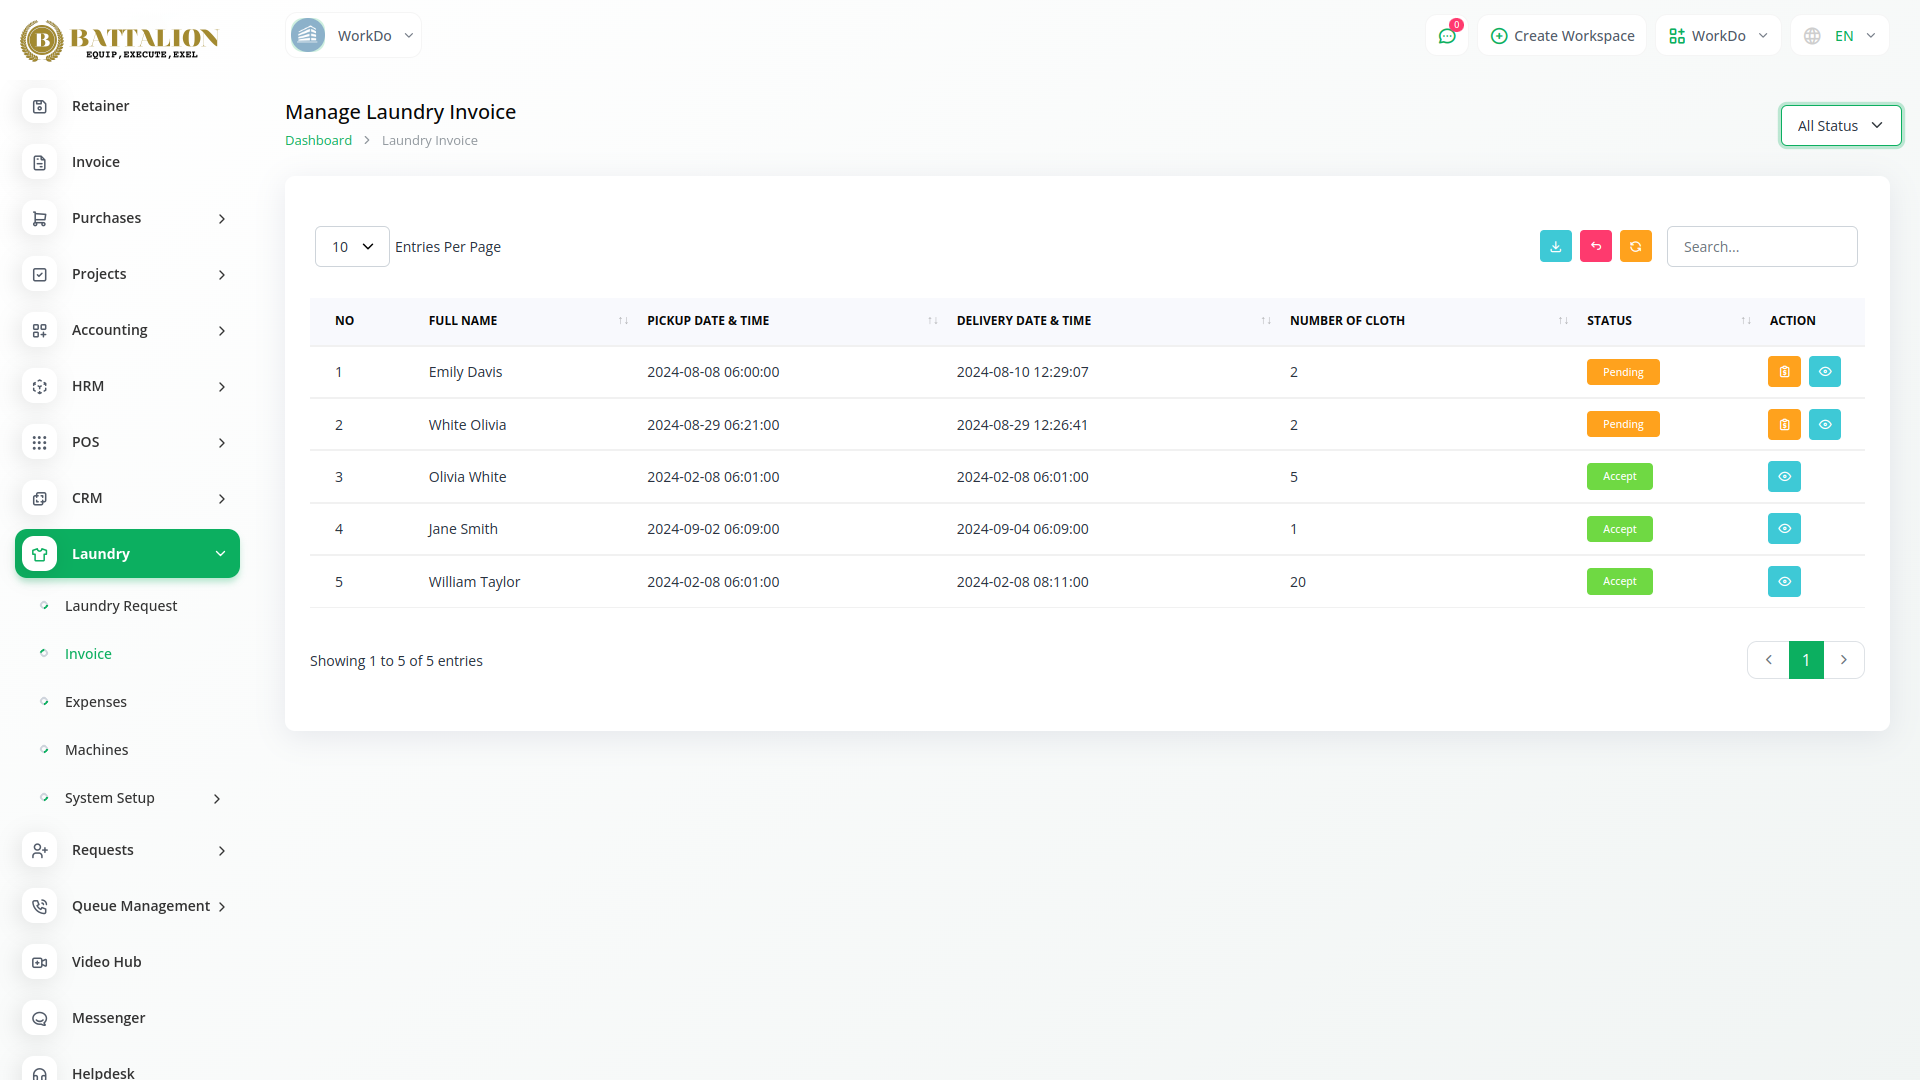Follow the Dashboard breadcrumb link
The height and width of the screenshot is (1080, 1920).
pos(318,141)
